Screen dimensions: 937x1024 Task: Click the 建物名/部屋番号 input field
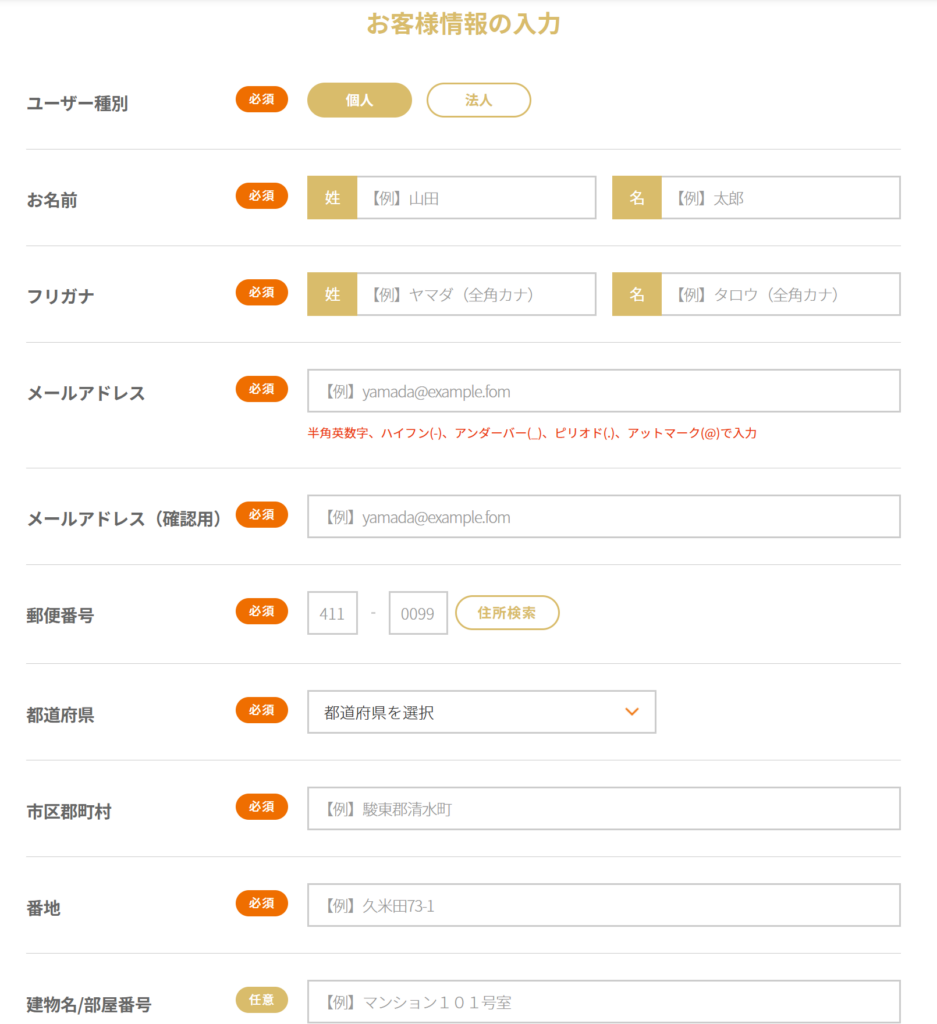(x=604, y=1002)
